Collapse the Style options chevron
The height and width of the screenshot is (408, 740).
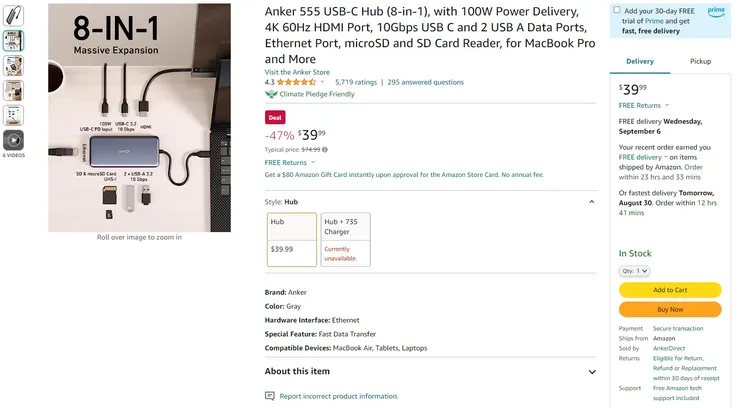tap(591, 202)
